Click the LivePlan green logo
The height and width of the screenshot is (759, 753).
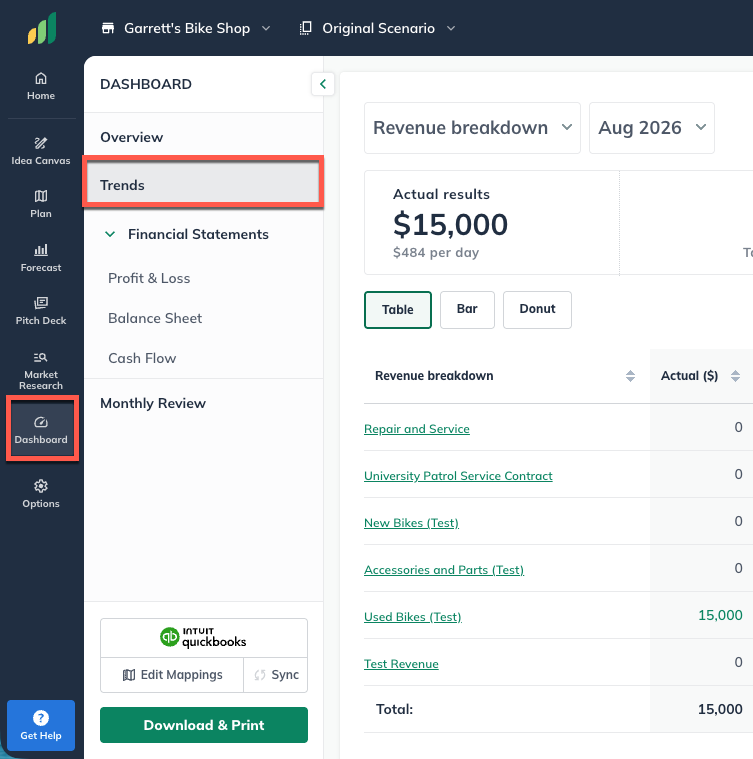click(42, 28)
